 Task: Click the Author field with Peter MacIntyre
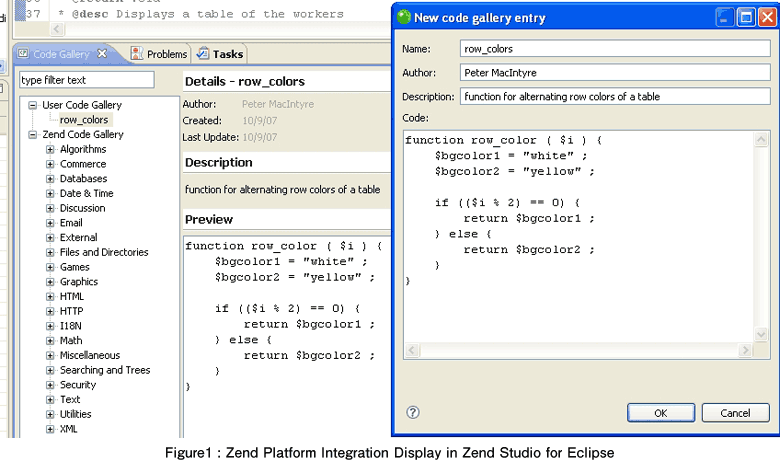(x=615, y=73)
